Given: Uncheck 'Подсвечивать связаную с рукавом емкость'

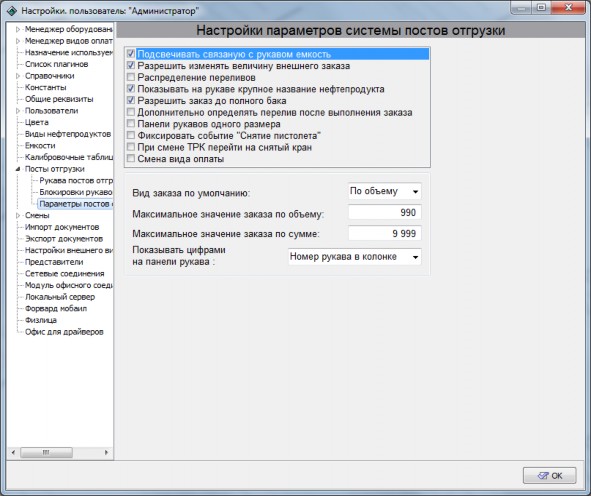Looking at the screenshot, I should point(131,54).
